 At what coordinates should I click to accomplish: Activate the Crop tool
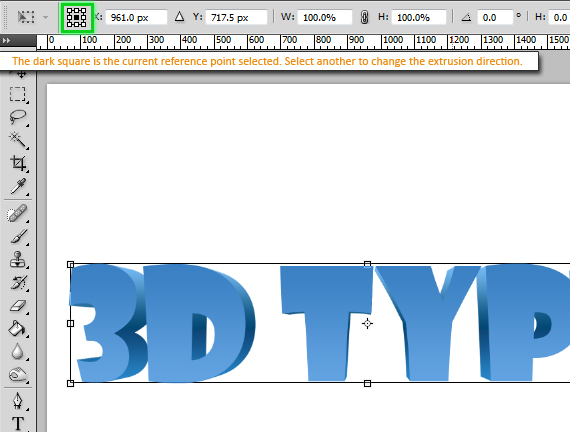18,163
